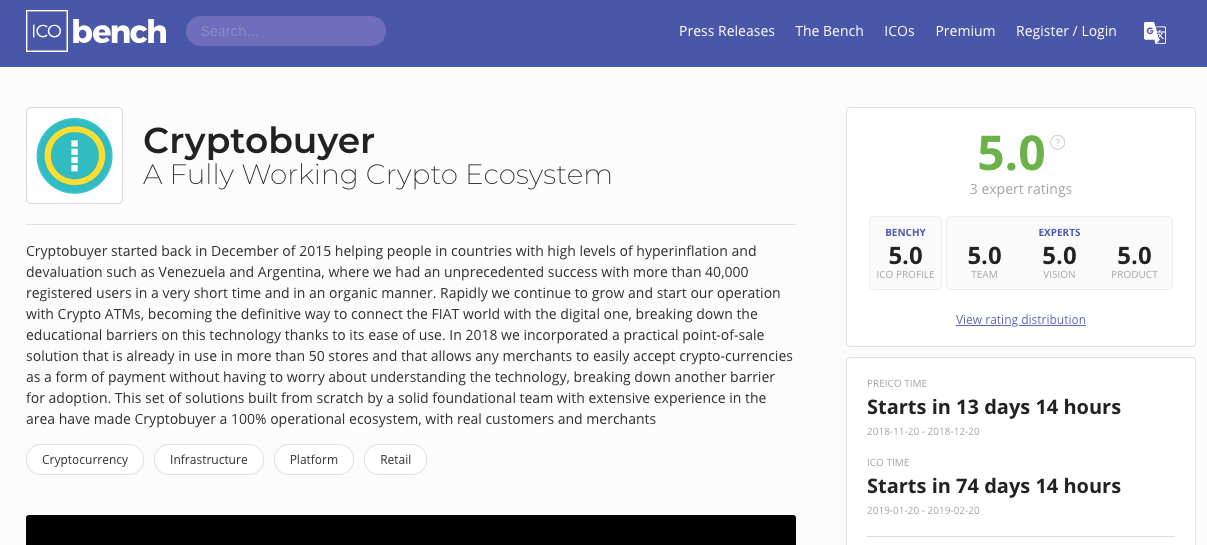
Task: Click the black video player area
Action: tap(411, 530)
